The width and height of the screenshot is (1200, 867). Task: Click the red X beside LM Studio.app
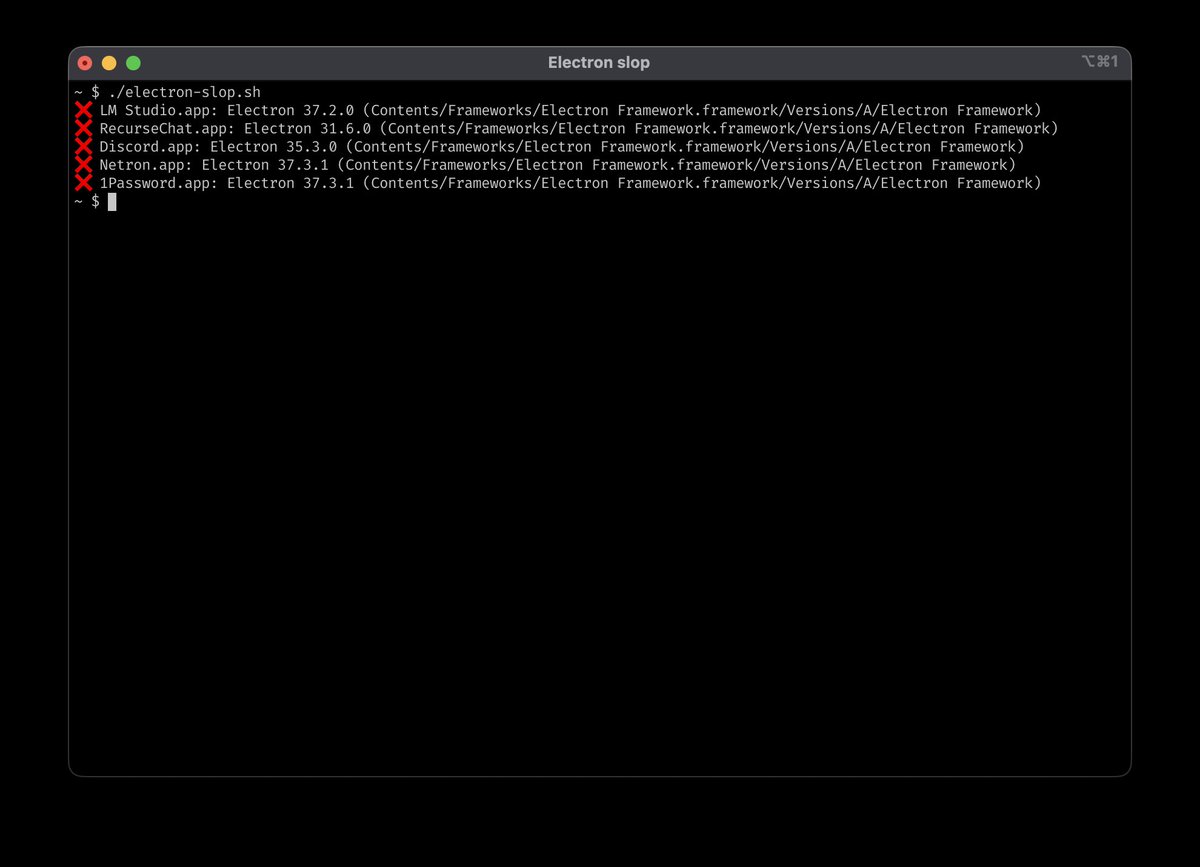point(84,110)
